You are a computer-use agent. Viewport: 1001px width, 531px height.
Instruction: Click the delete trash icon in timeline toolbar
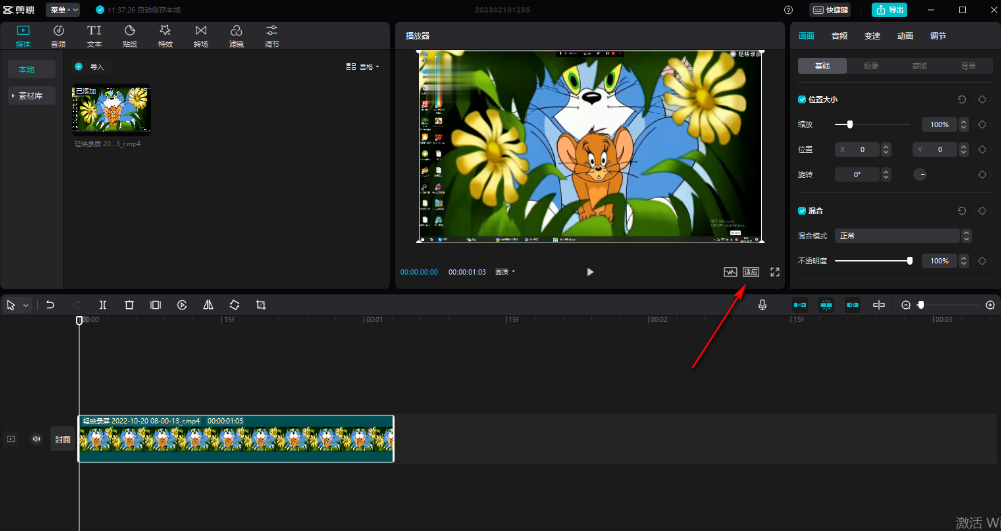(x=129, y=305)
